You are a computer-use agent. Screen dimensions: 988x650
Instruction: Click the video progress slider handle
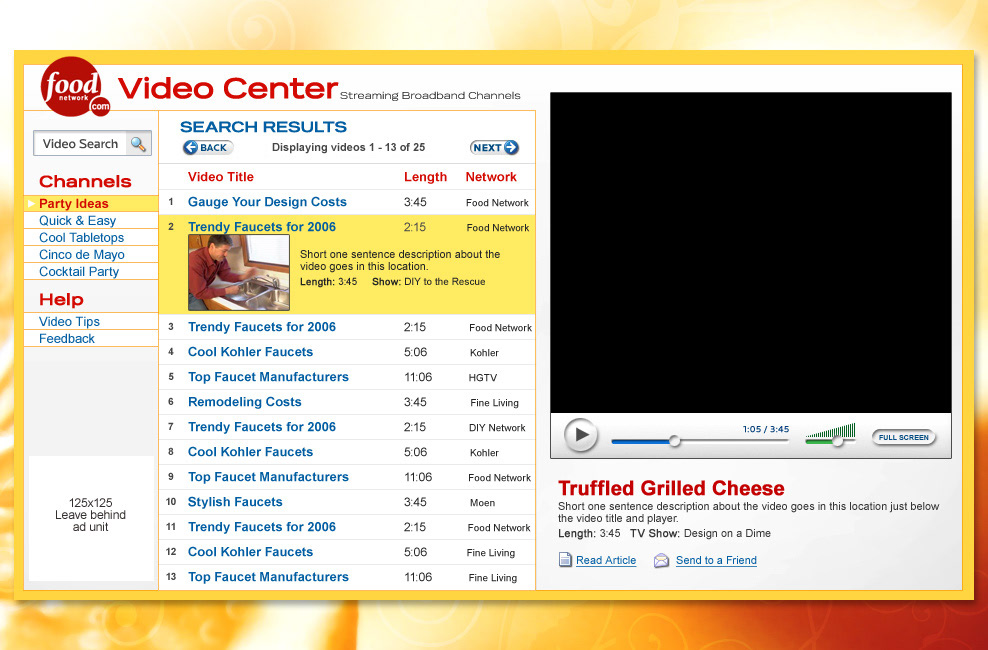674,441
